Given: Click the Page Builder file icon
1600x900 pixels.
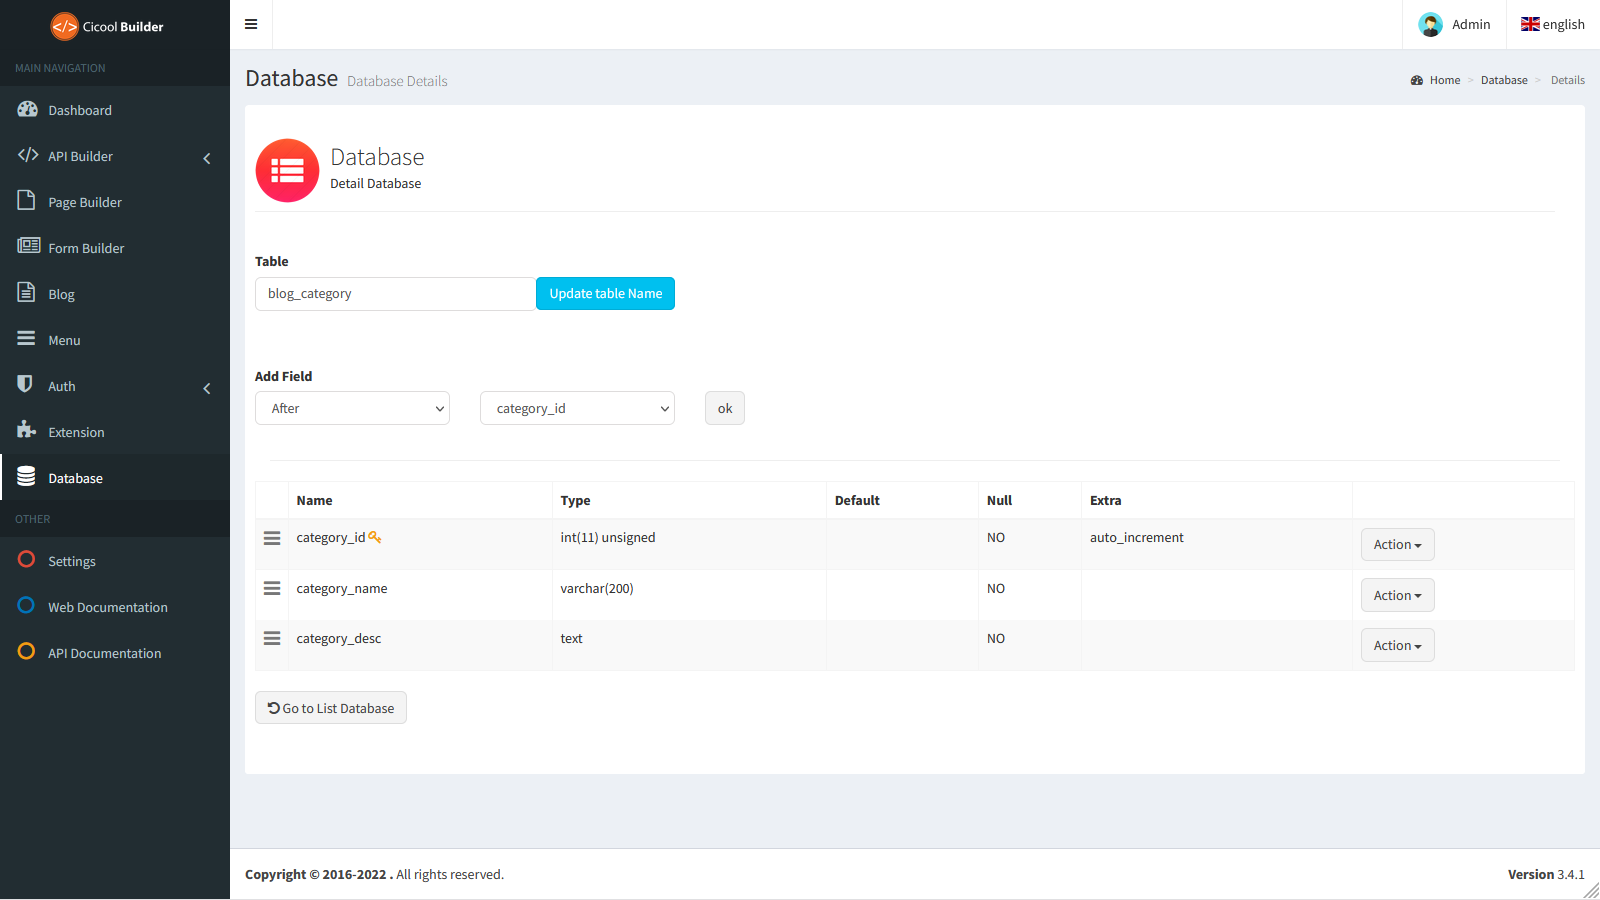Looking at the screenshot, I should coord(26,200).
